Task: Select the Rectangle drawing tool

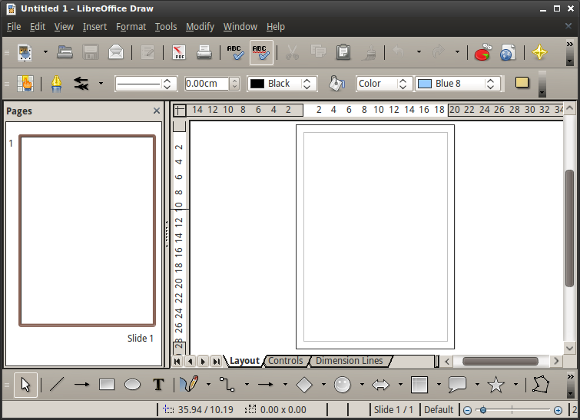Action: [107, 384]
